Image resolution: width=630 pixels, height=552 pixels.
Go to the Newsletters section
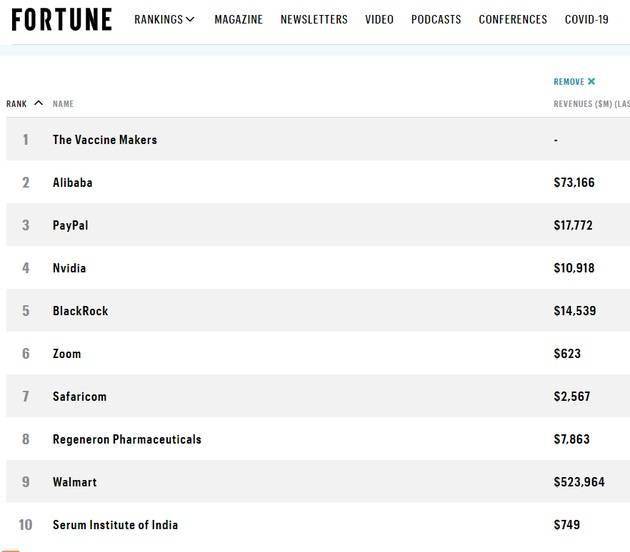point(314,19)
